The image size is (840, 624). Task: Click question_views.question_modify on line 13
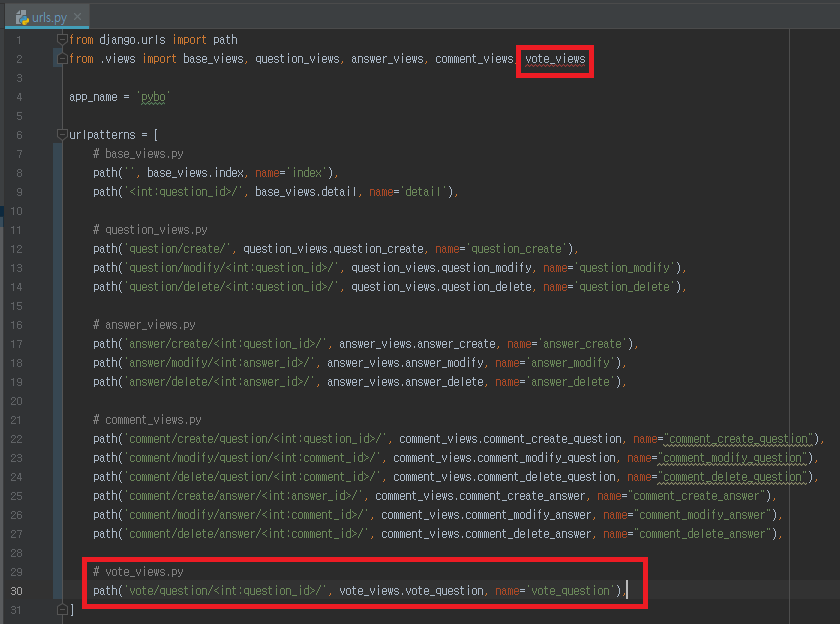pyautogui.click(x=441, y=268)
